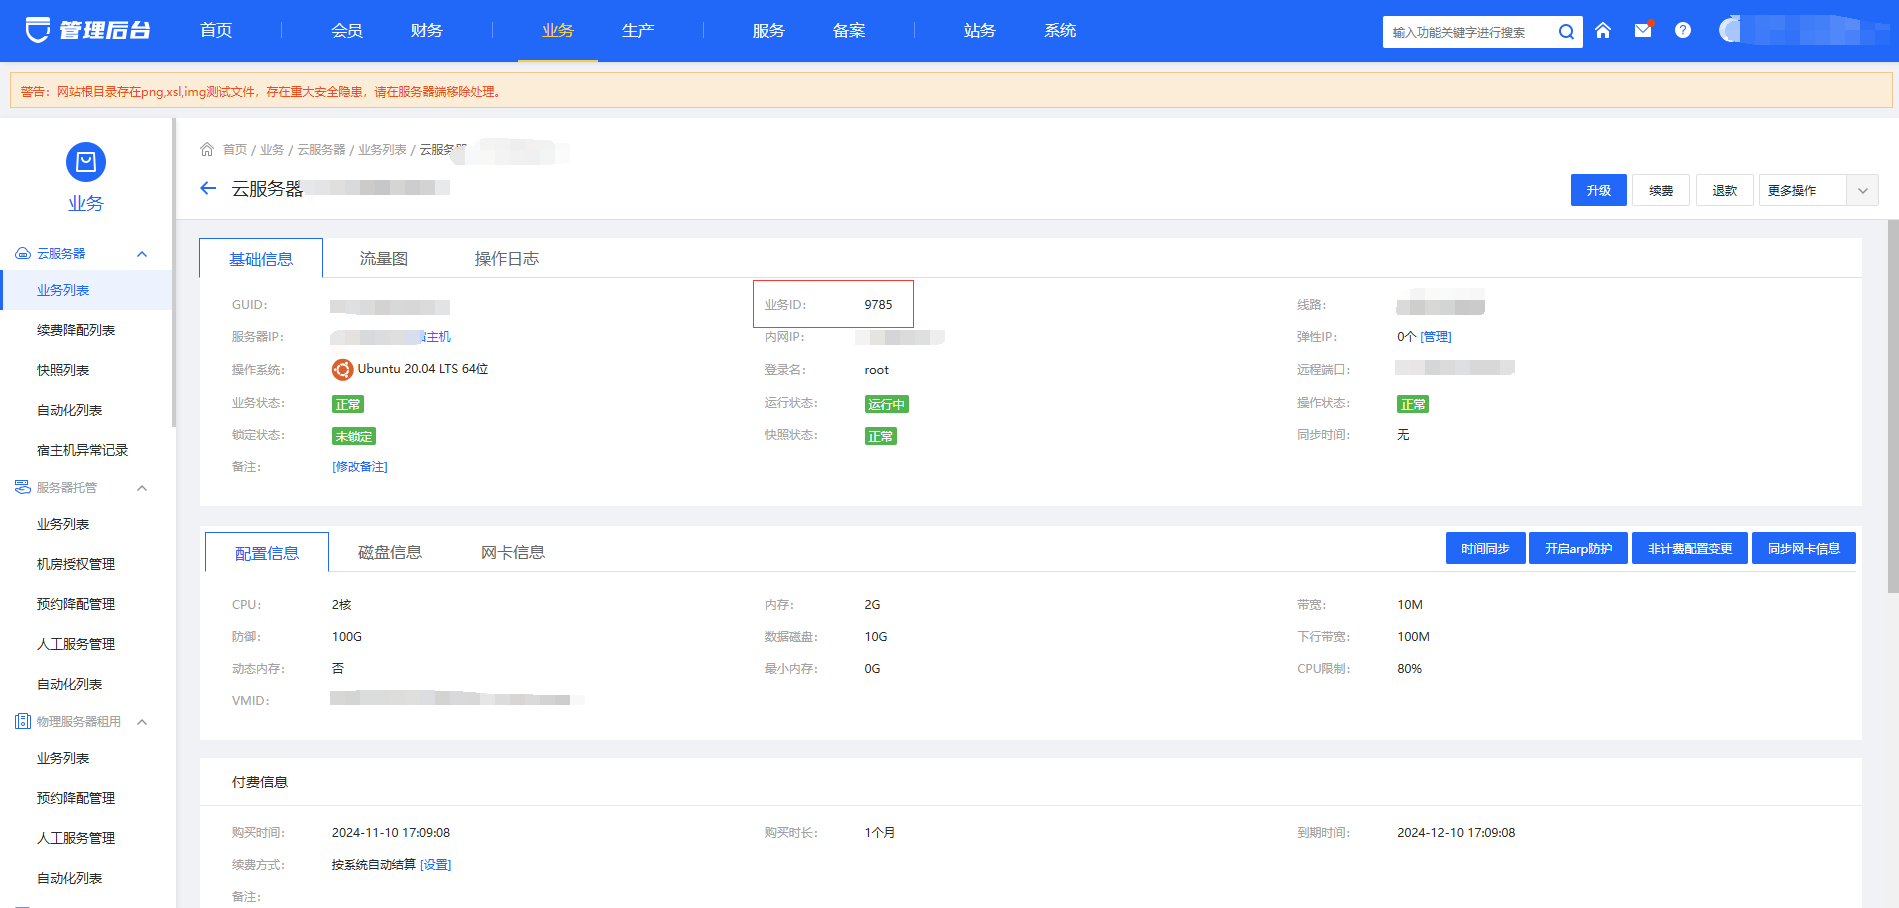Click the 升级 button
Screen dimensions: 1899x908
[1598, 190]
